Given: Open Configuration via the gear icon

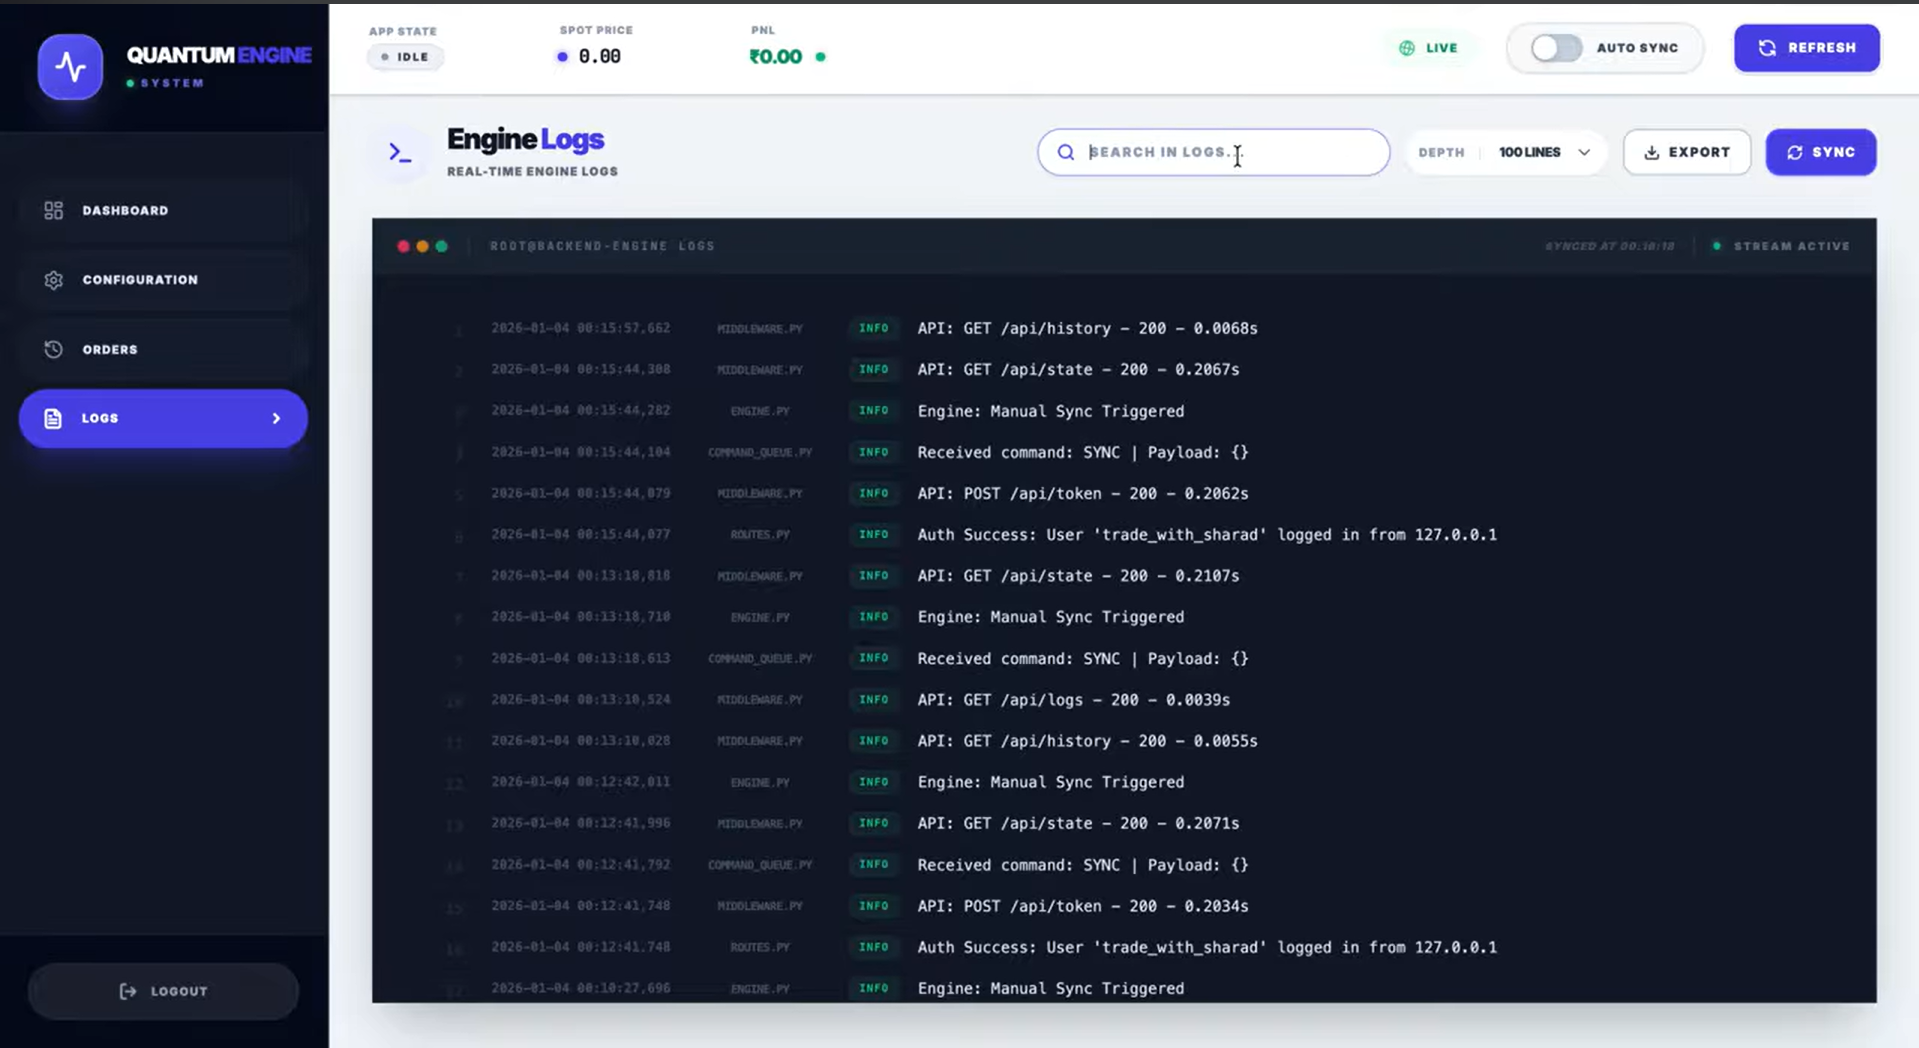Looking at the screenshot, I should pos(53,280).
